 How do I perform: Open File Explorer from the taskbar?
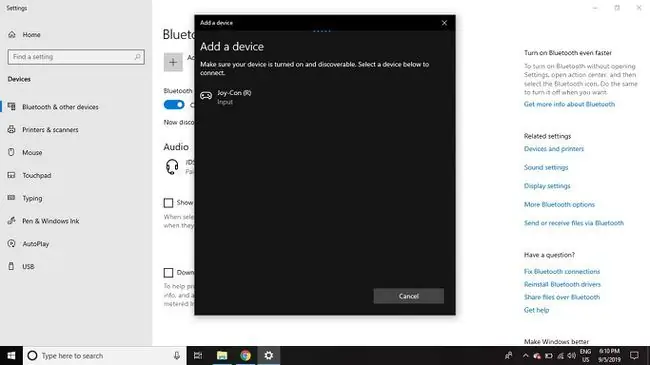pyautogui.click(x=222, y=355)
